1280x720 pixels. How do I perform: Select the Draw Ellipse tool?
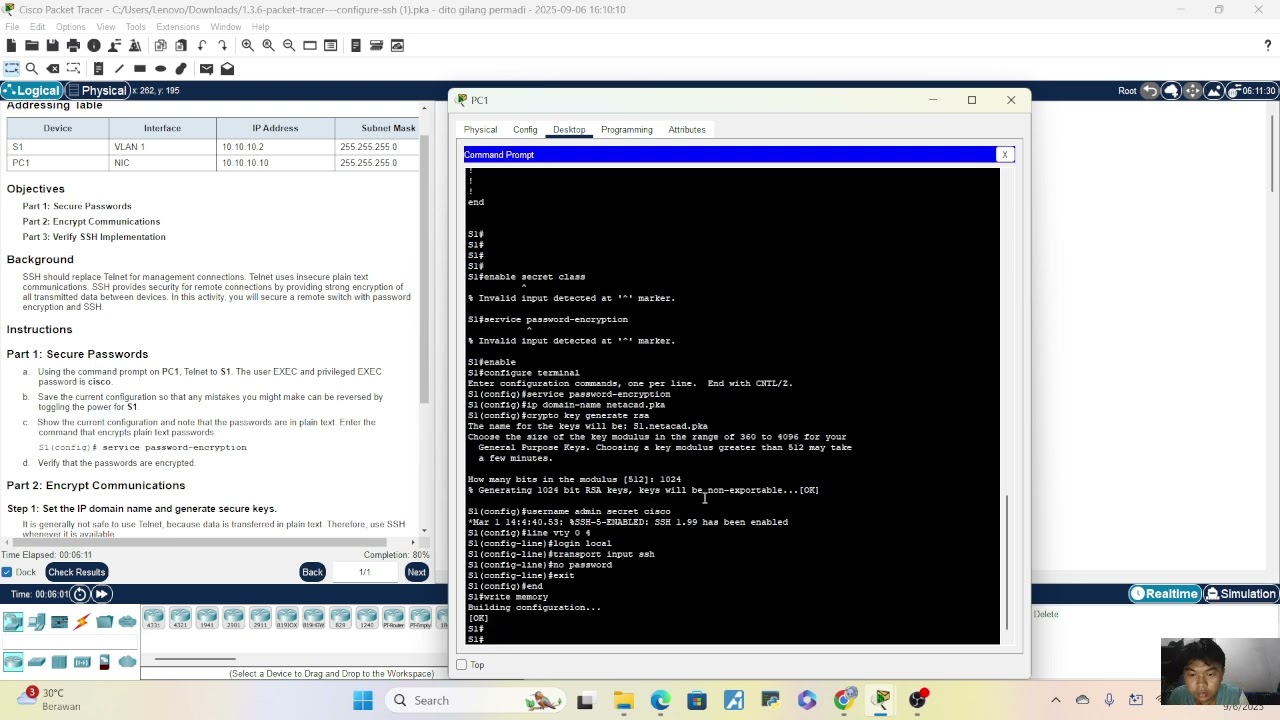[x=160, y=68]
